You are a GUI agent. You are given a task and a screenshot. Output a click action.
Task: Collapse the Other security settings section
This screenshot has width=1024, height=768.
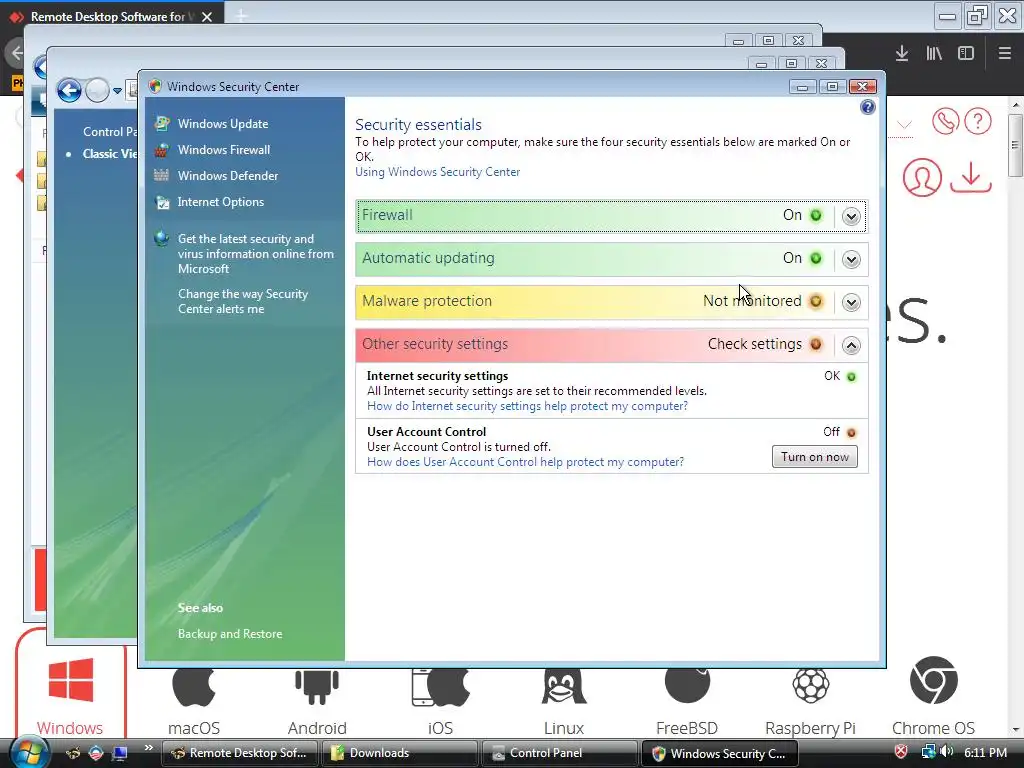pyautogui.click(x=851, y=345)
